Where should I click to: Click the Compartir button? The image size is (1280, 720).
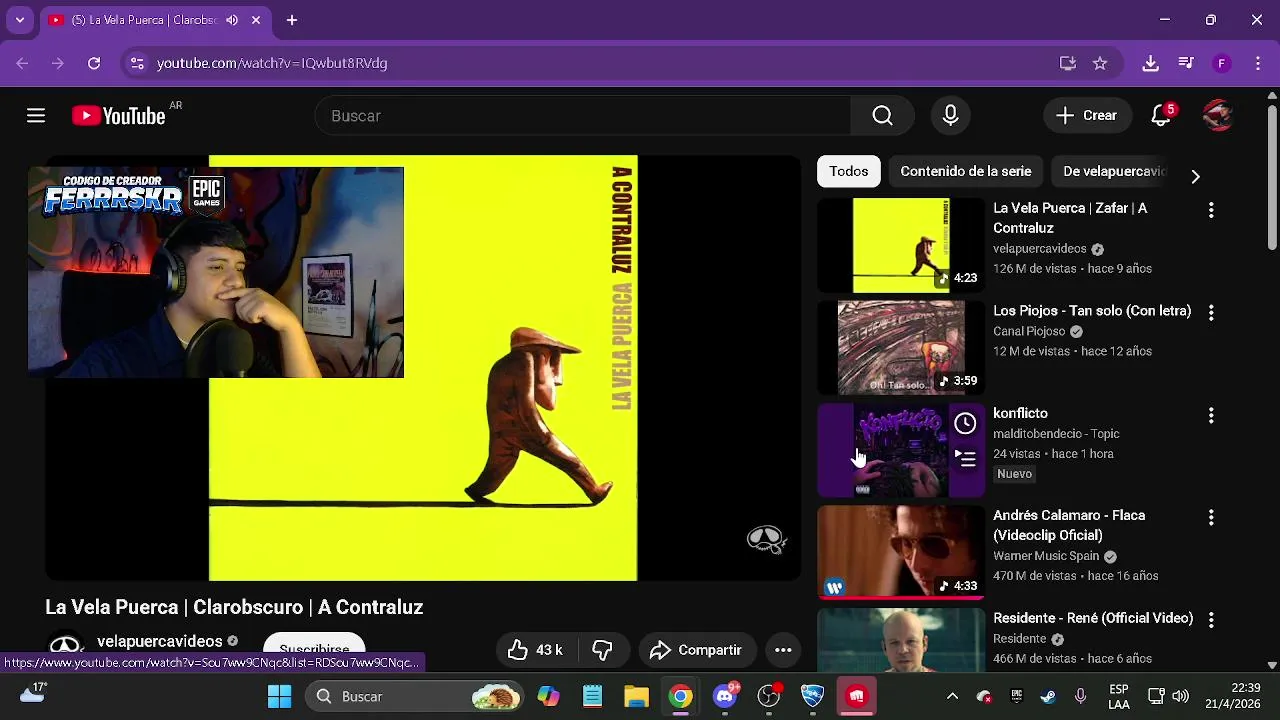(696, 650)
